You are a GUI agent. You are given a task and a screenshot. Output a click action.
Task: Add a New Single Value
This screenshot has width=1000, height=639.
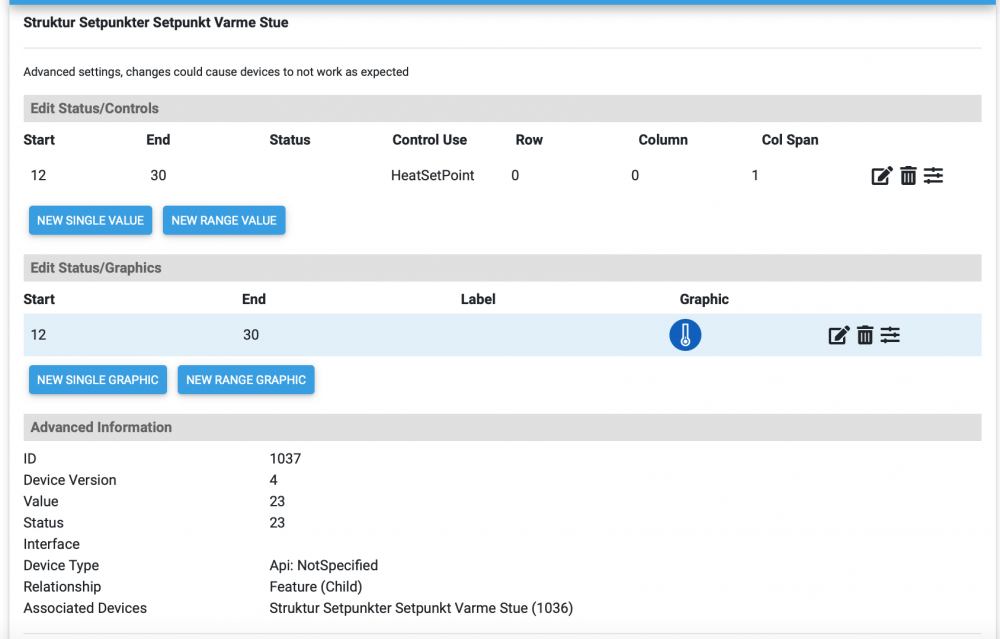coord(91,220)
